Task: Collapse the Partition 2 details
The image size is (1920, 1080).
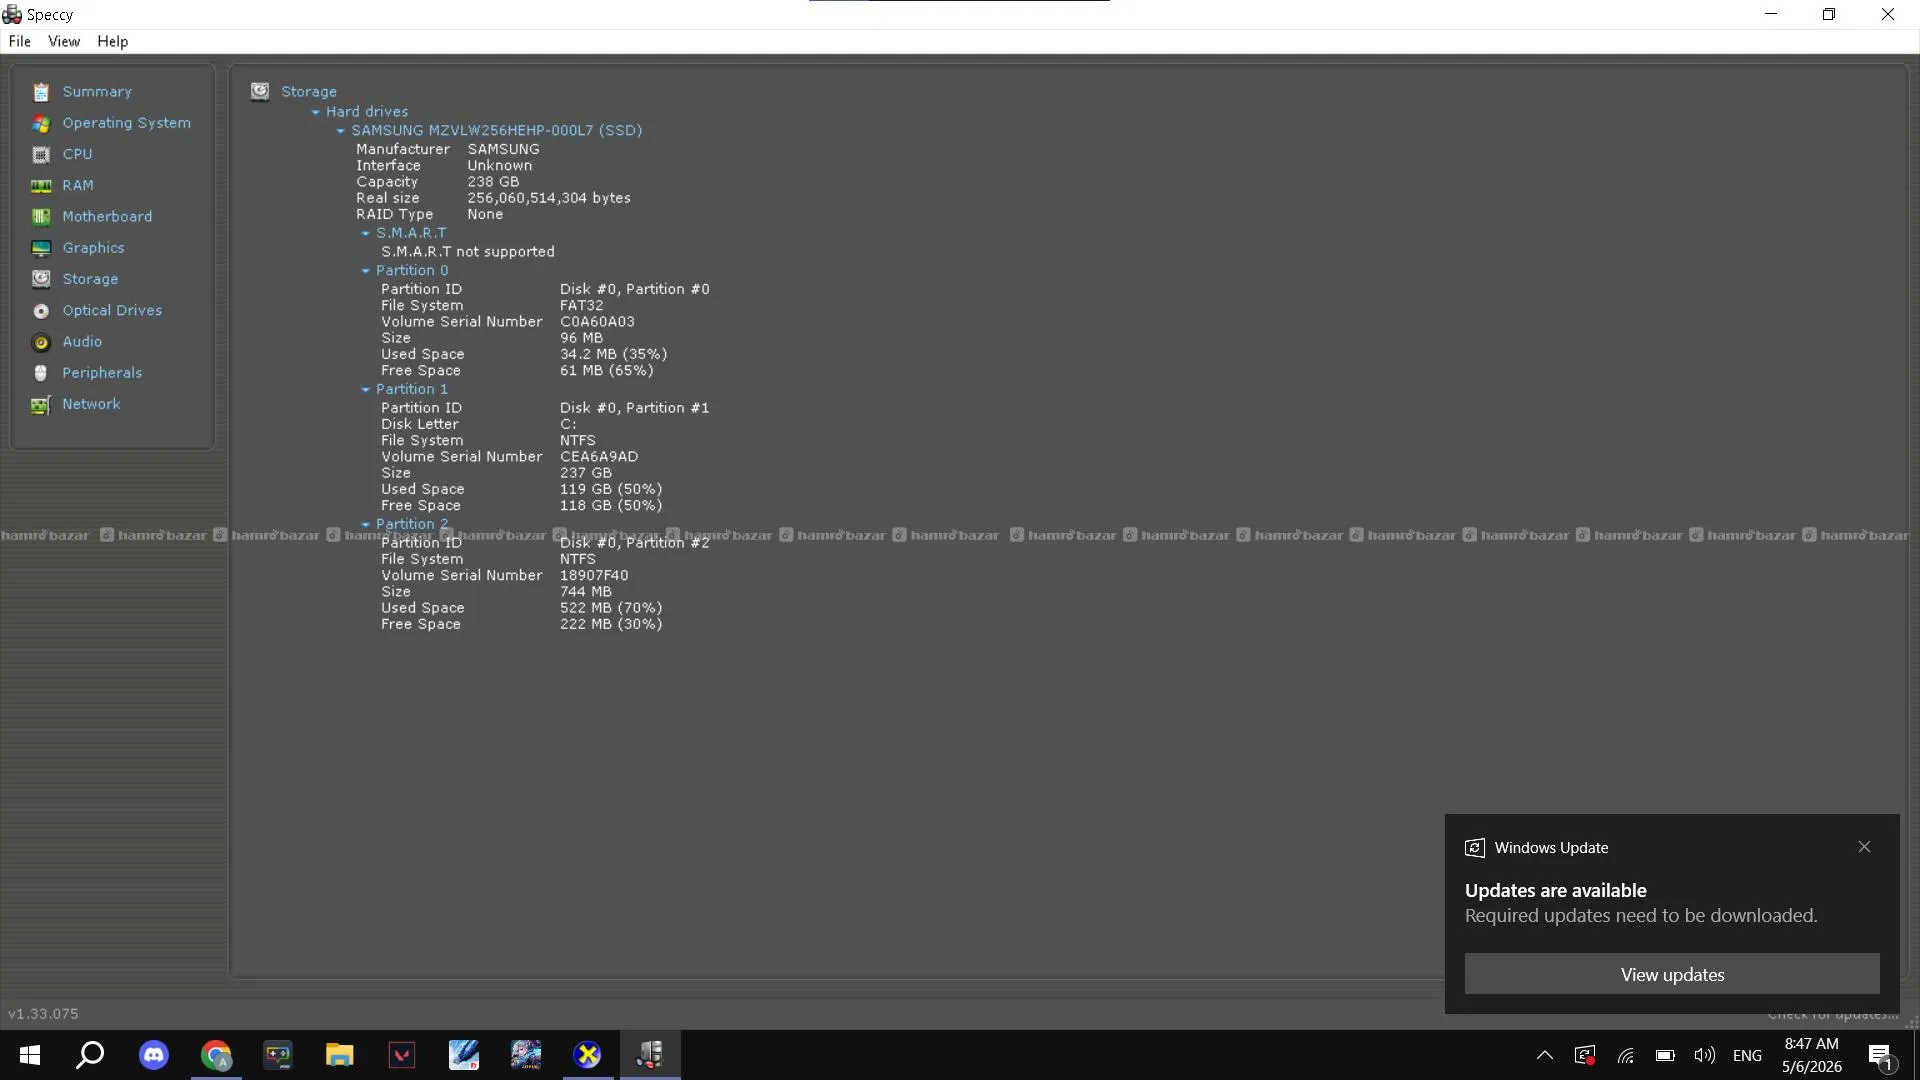Action: point(366,525)
